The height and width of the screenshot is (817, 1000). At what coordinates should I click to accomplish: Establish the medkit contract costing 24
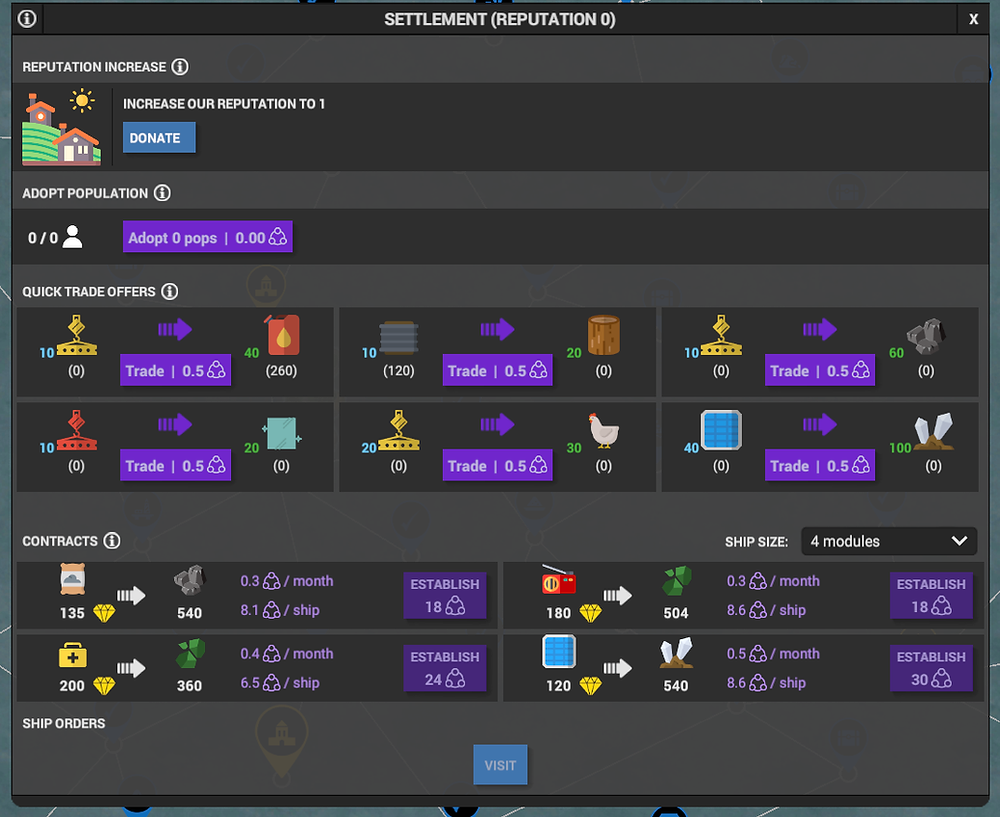coord(445,668)
